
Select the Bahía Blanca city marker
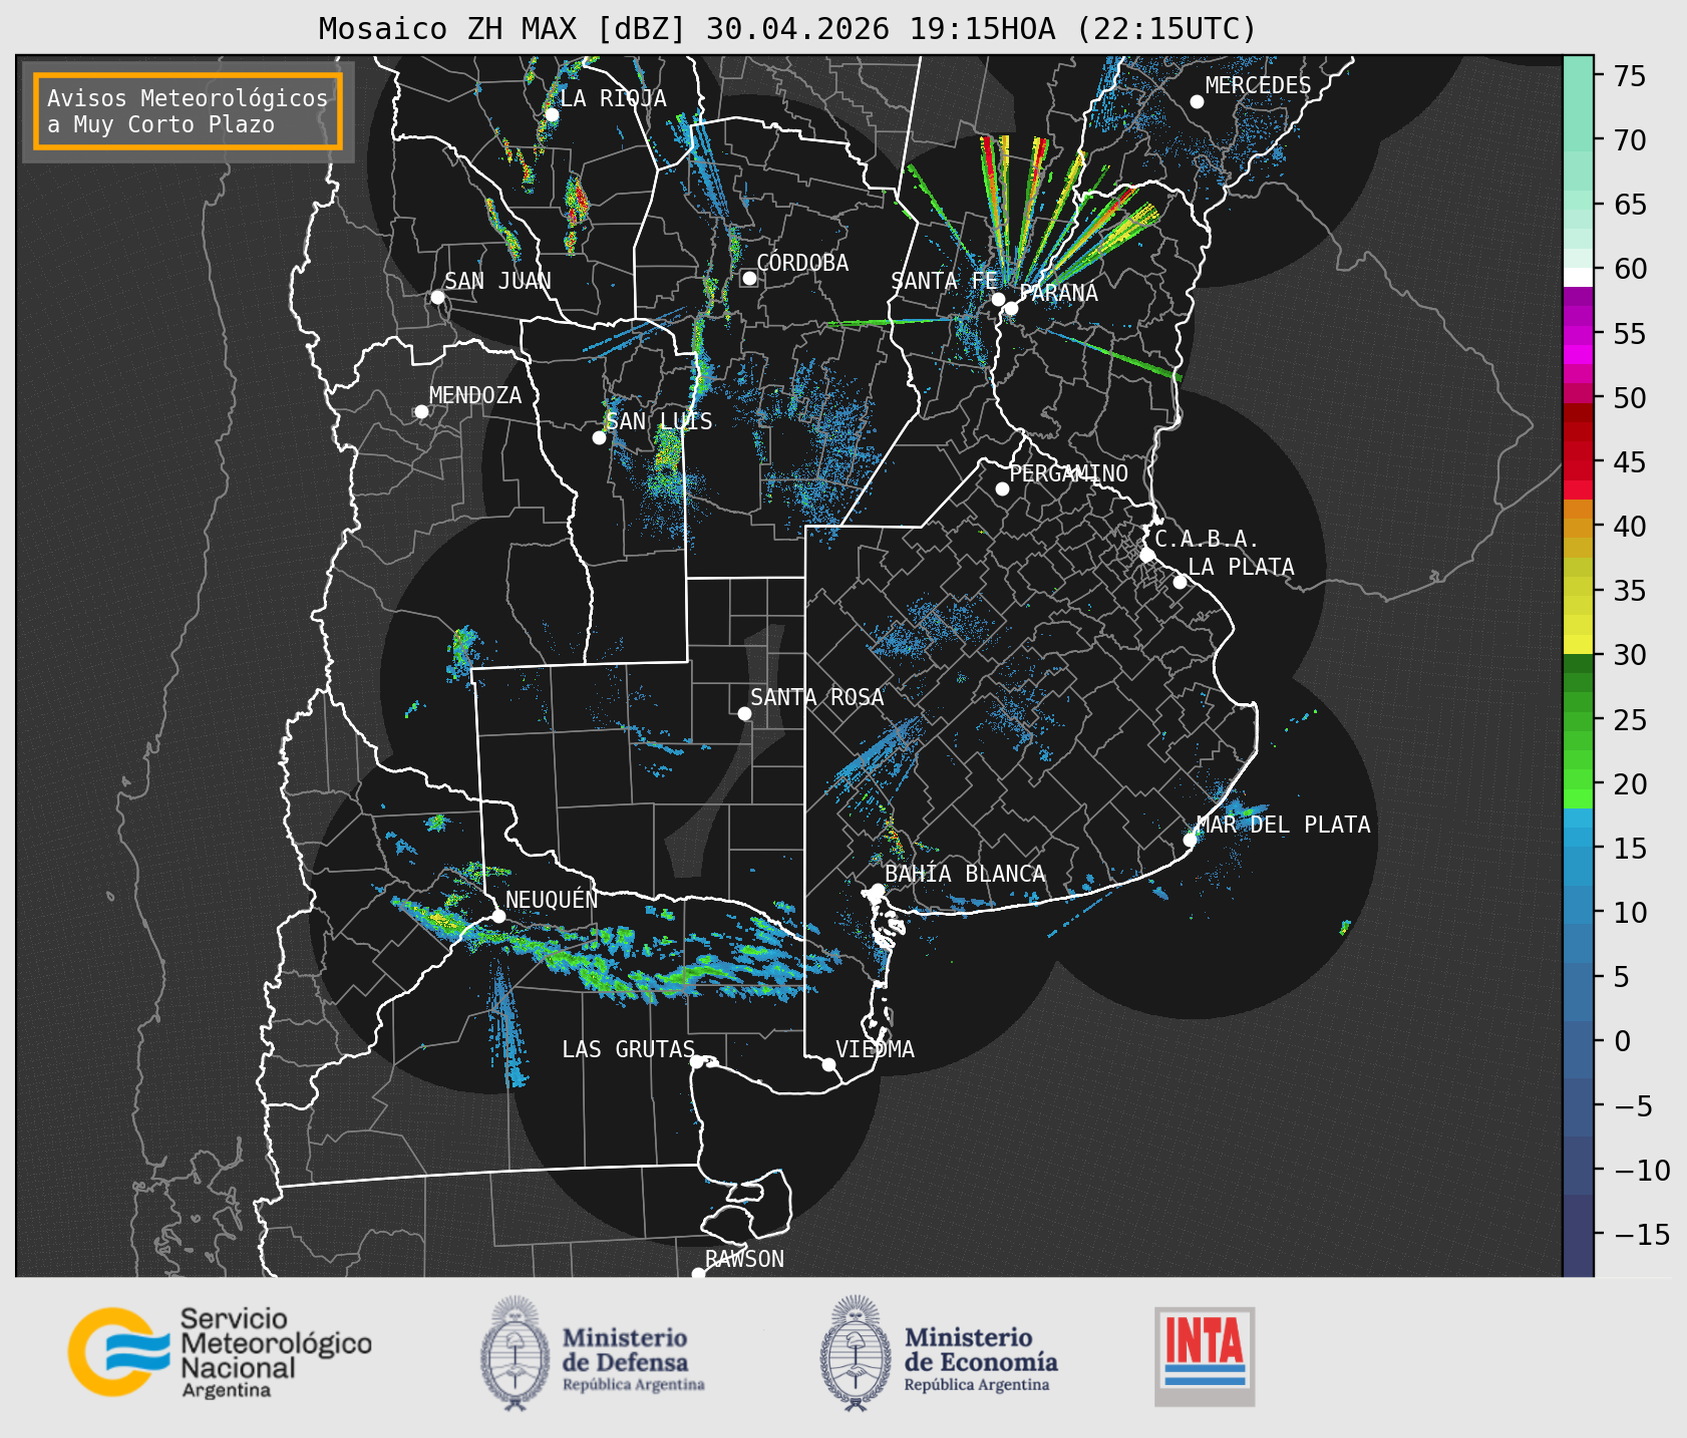point(877,890)
